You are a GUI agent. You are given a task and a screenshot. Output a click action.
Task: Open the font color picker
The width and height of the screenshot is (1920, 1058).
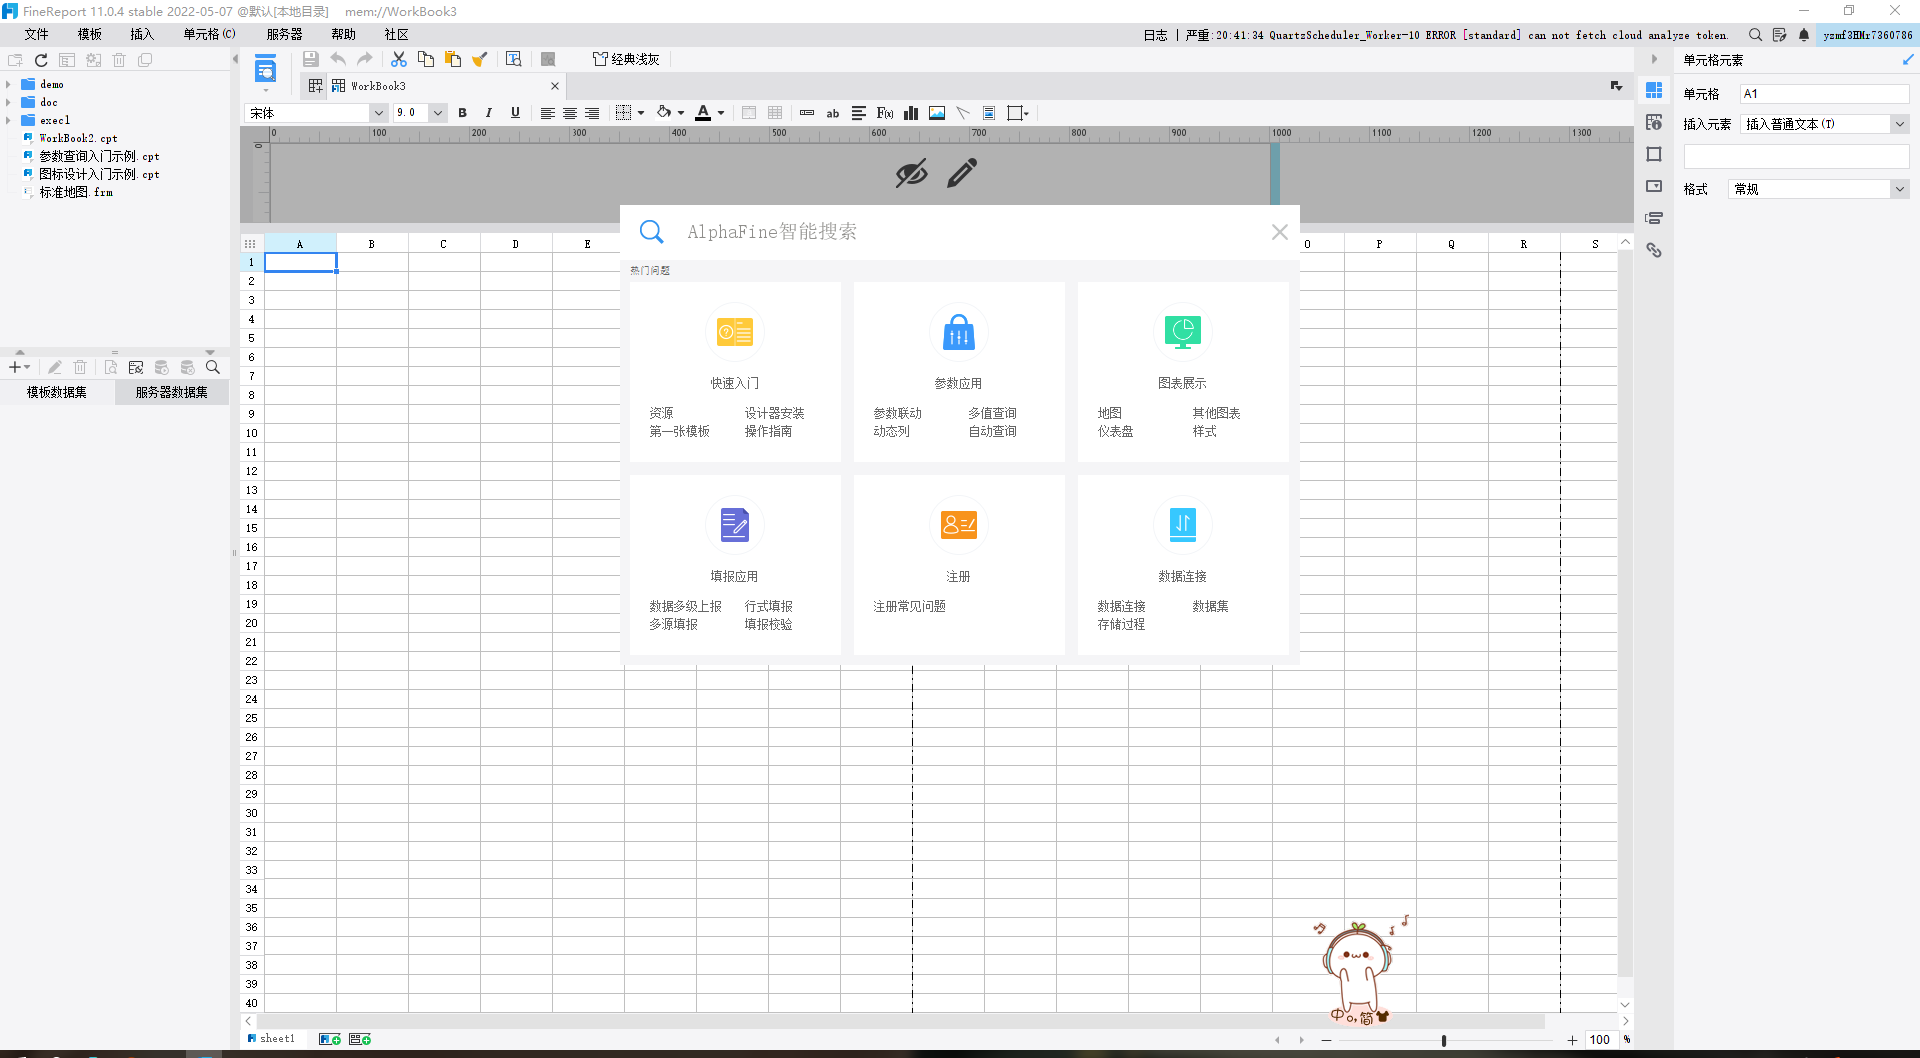[x=704, y=113]
